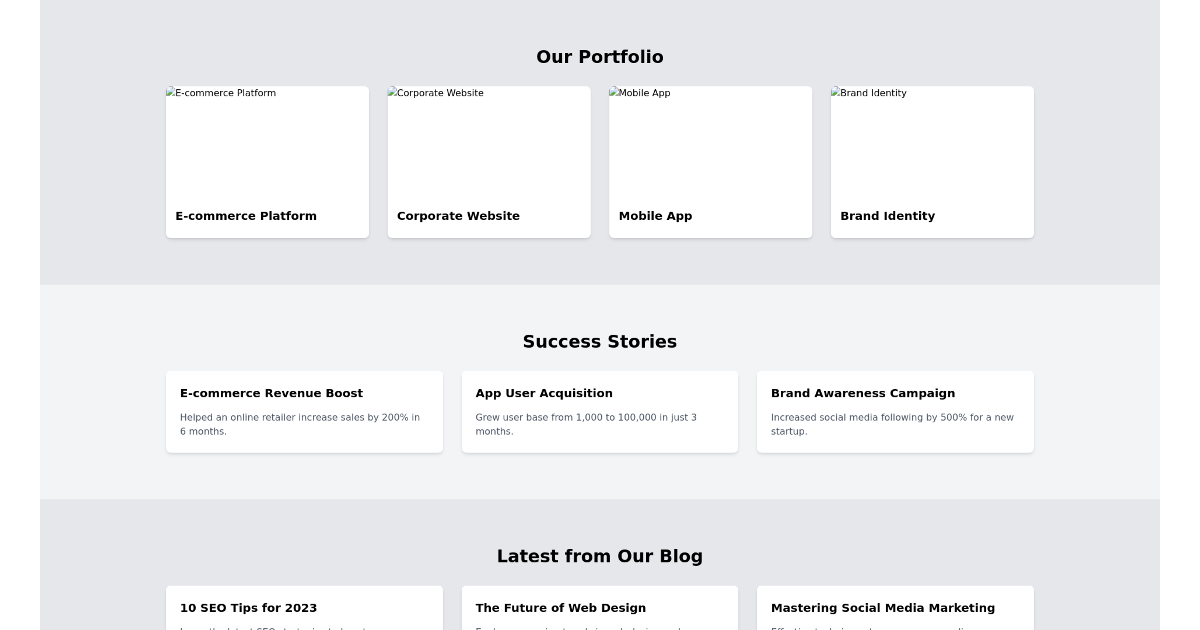Open the App User Acquisition success story
Viewport: 1200px width, 630px height.
[600, 411]
